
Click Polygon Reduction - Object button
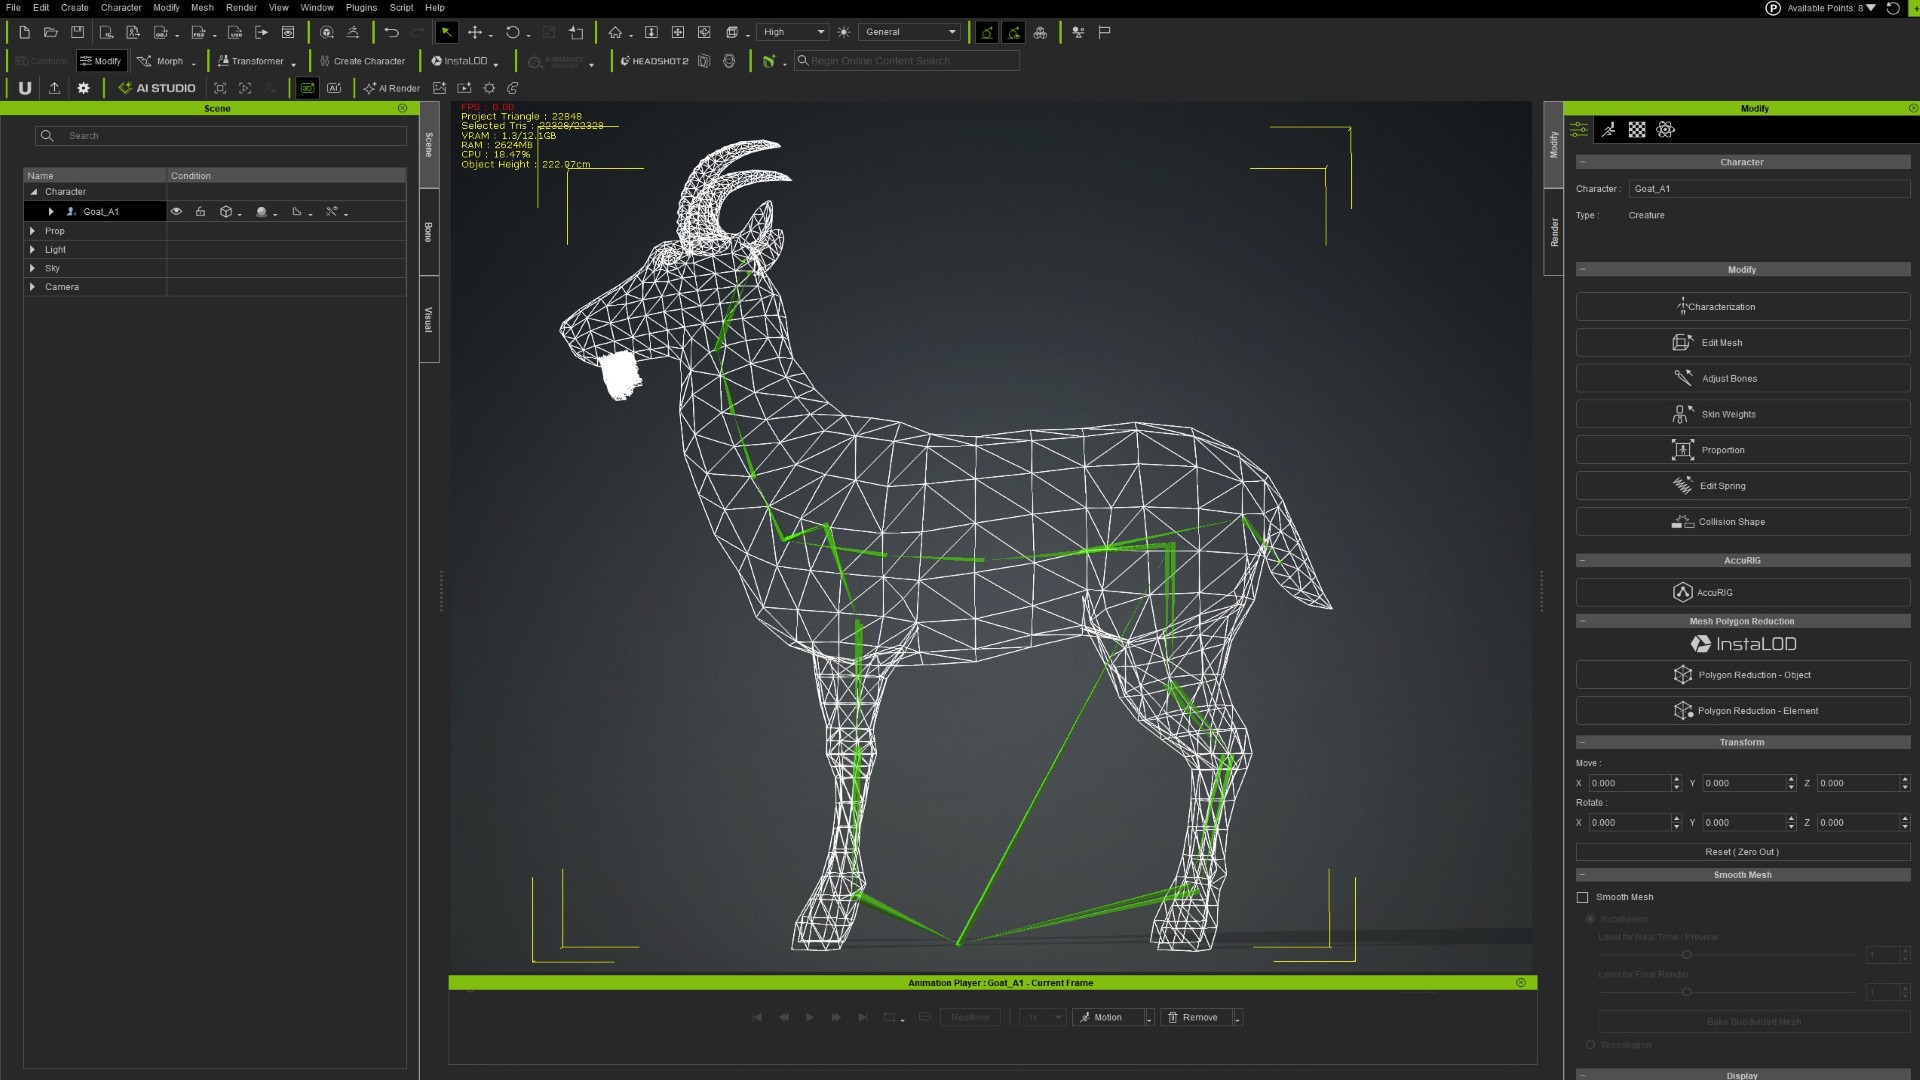tap(1742, 675)
